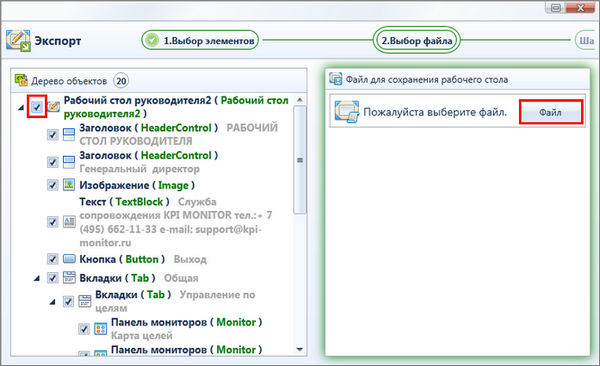600x366 pixels.
Task: Click the Файл button to choose file
Action: [550, 112]
